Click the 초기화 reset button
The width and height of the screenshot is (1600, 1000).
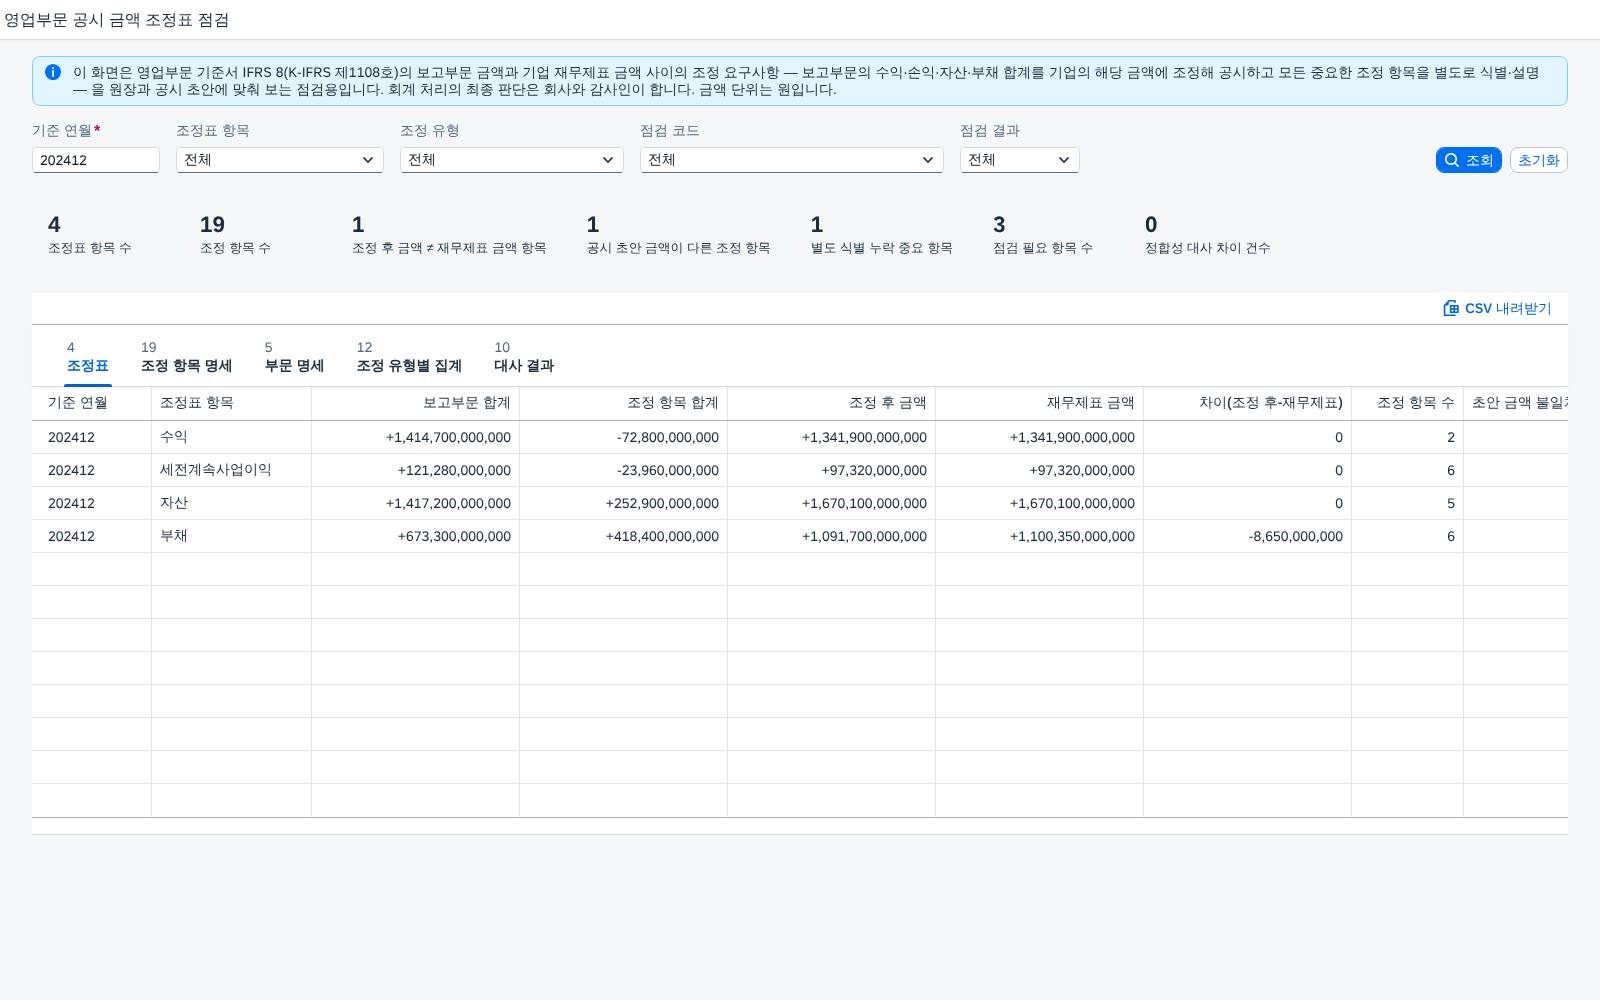(1538, 160)
